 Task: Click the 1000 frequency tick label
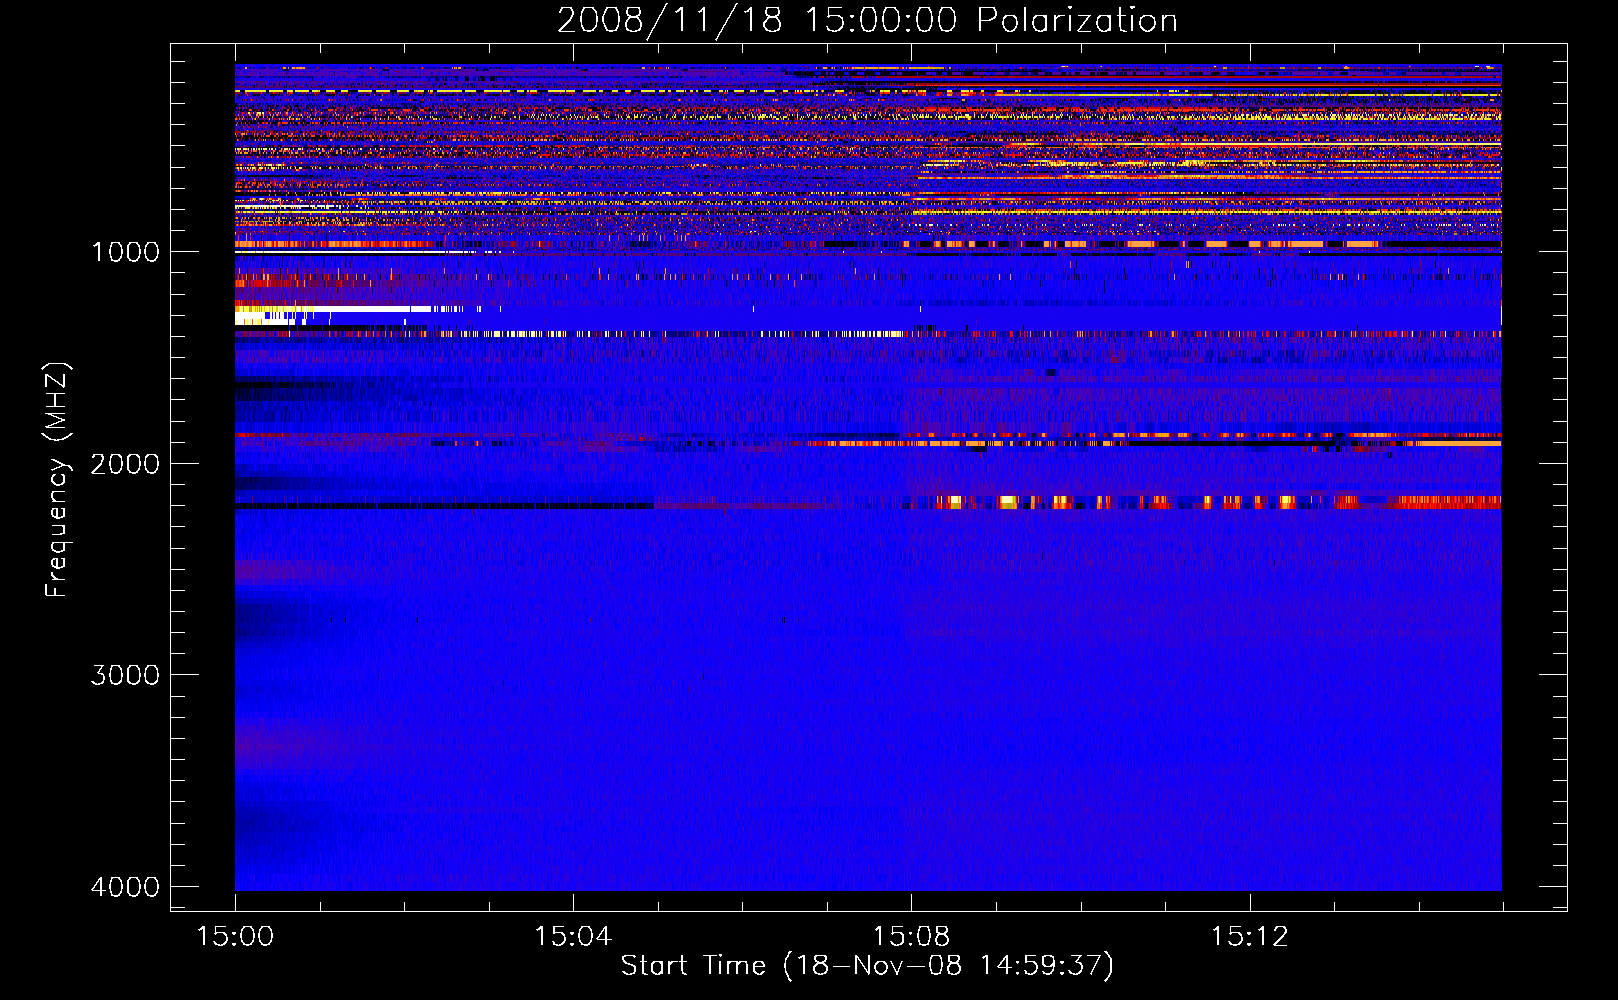[125, 252]
